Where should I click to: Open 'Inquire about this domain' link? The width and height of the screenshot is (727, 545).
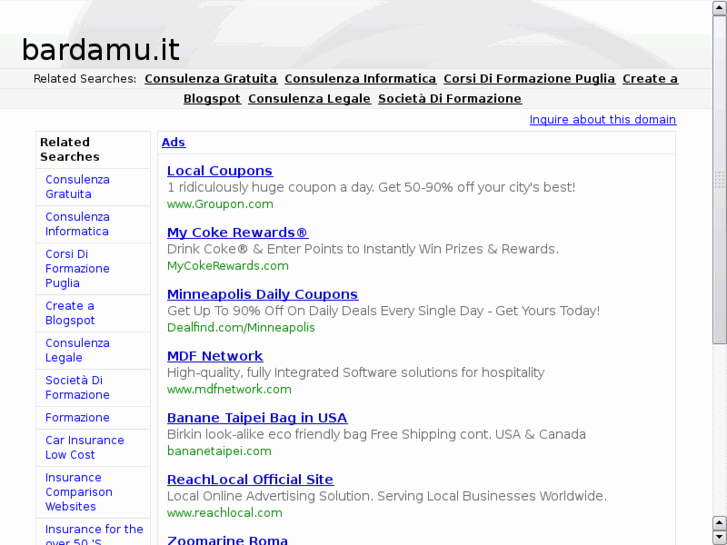[603, 120]
